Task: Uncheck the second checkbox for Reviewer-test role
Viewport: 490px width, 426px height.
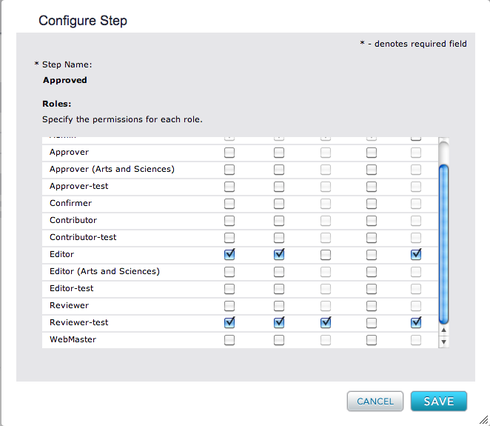Action: [x=279, y=323]
